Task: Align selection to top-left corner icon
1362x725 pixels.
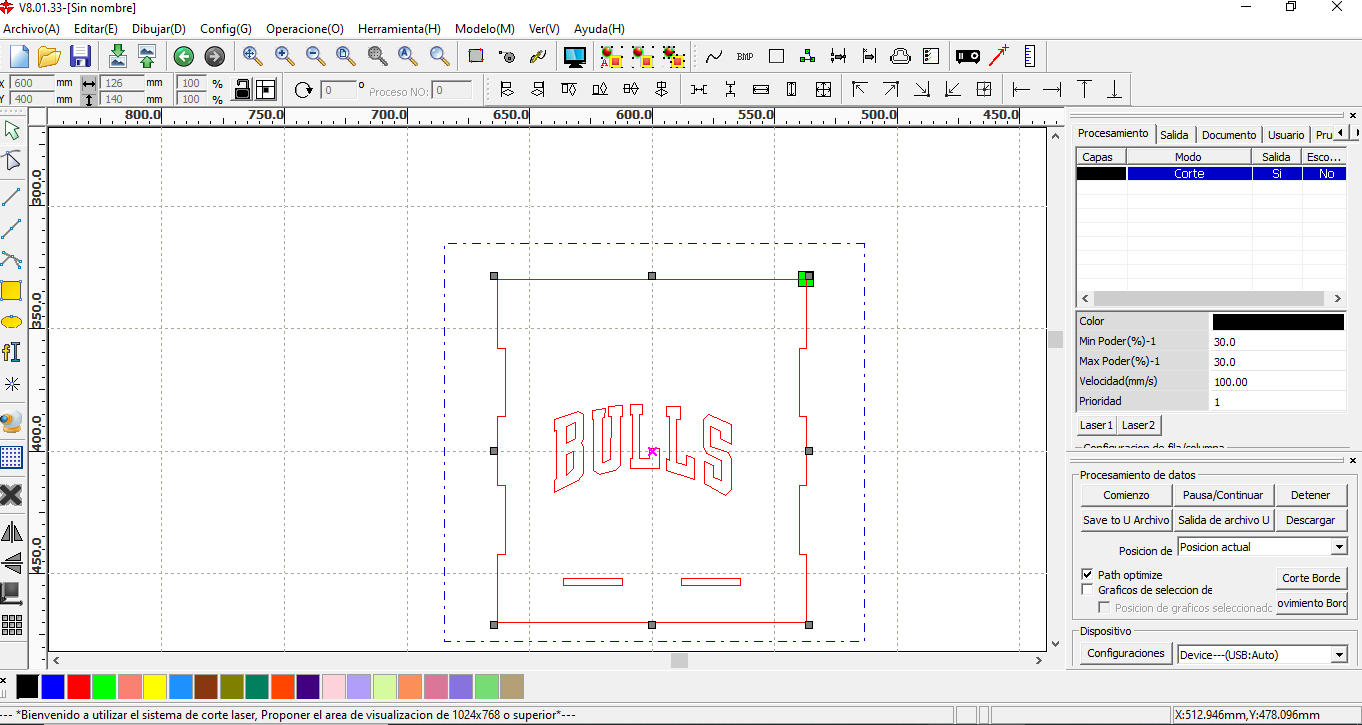Action: tap(859, 90)
